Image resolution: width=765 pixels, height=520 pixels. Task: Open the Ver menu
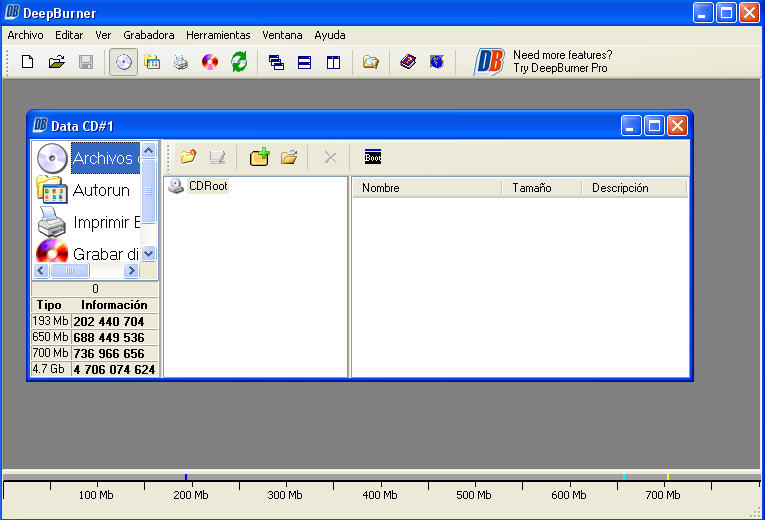[x=103, y=35]
